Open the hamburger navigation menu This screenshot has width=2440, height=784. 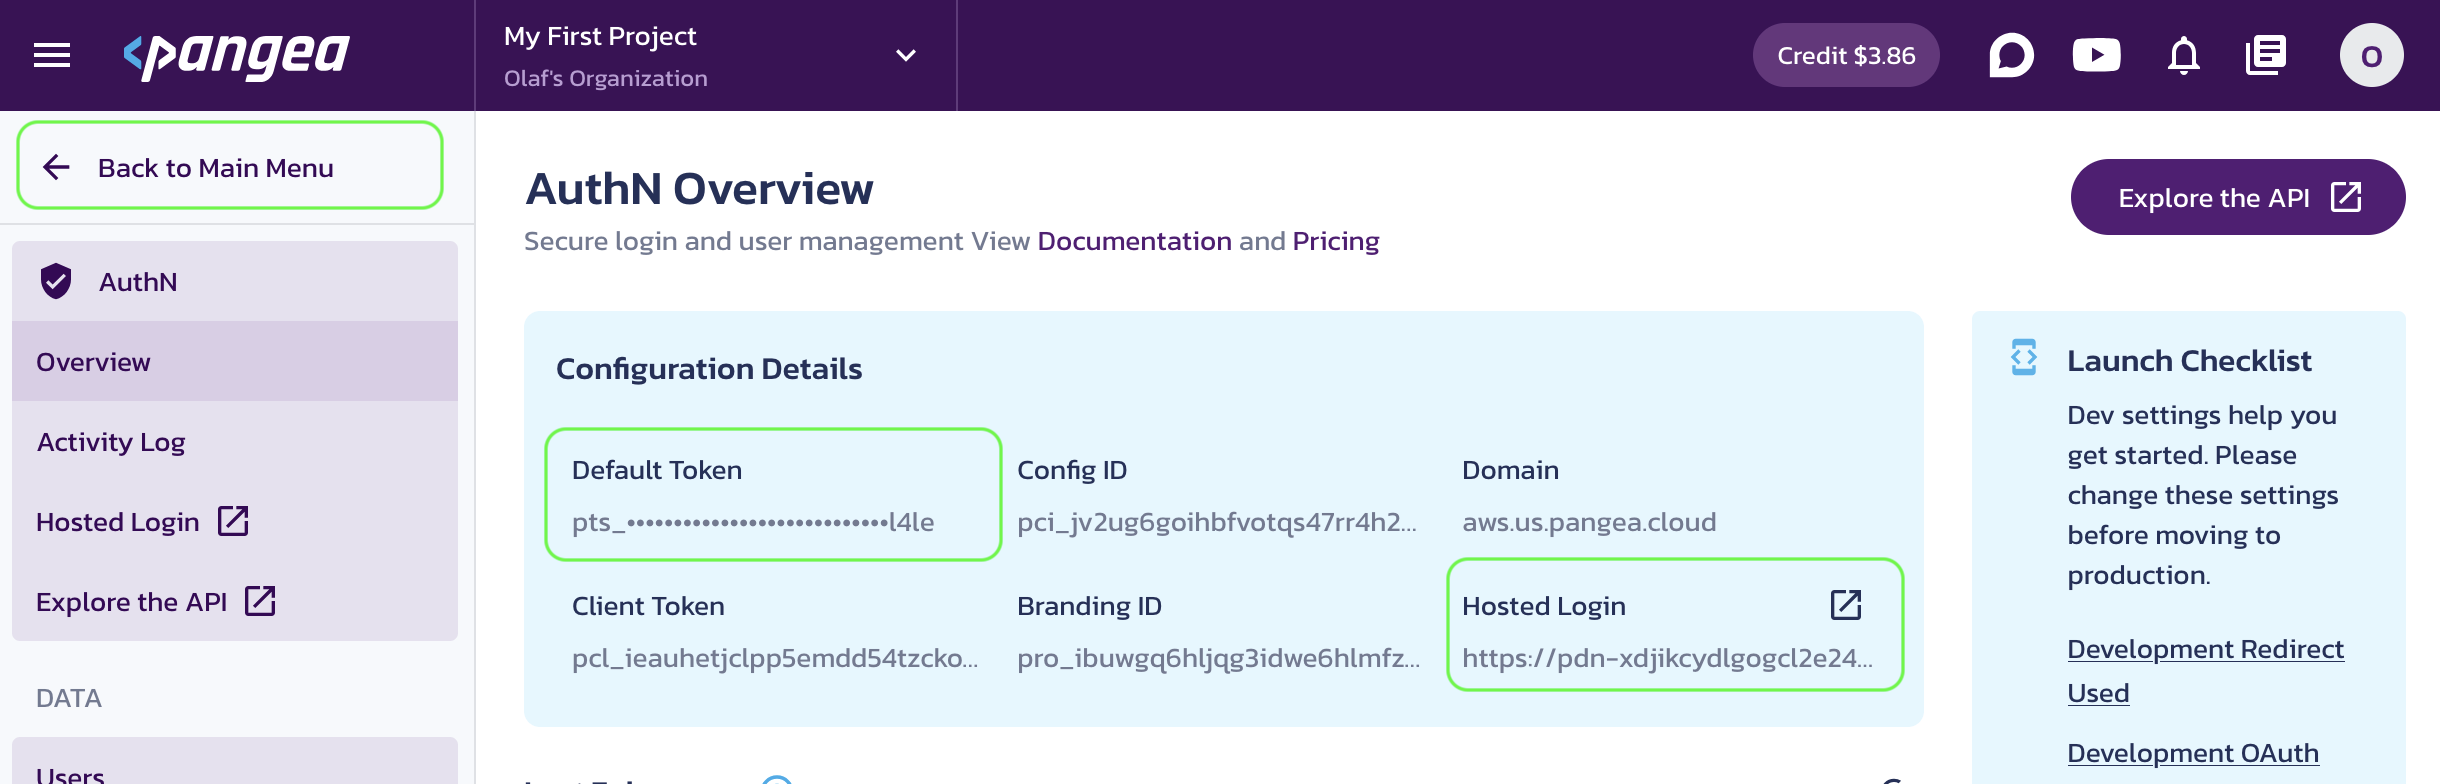(x=52, y=55)
